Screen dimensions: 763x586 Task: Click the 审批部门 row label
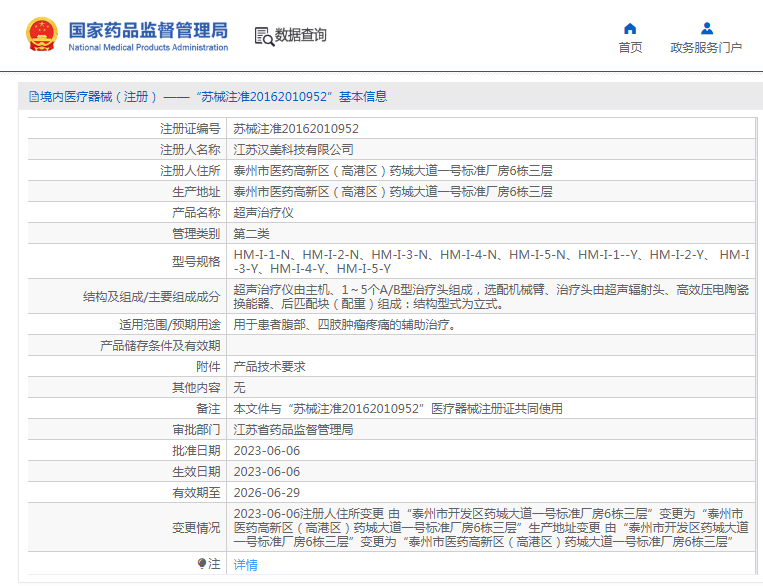pos(196,429)
